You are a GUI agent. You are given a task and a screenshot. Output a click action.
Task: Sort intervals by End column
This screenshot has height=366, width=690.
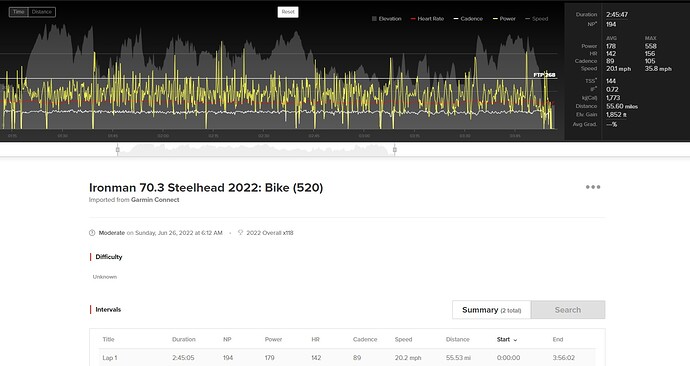point(558,340)
